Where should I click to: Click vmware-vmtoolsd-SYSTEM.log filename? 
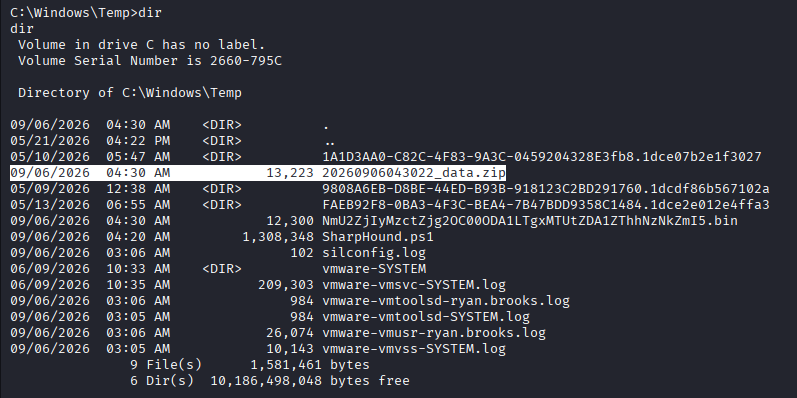click(426, 317)
